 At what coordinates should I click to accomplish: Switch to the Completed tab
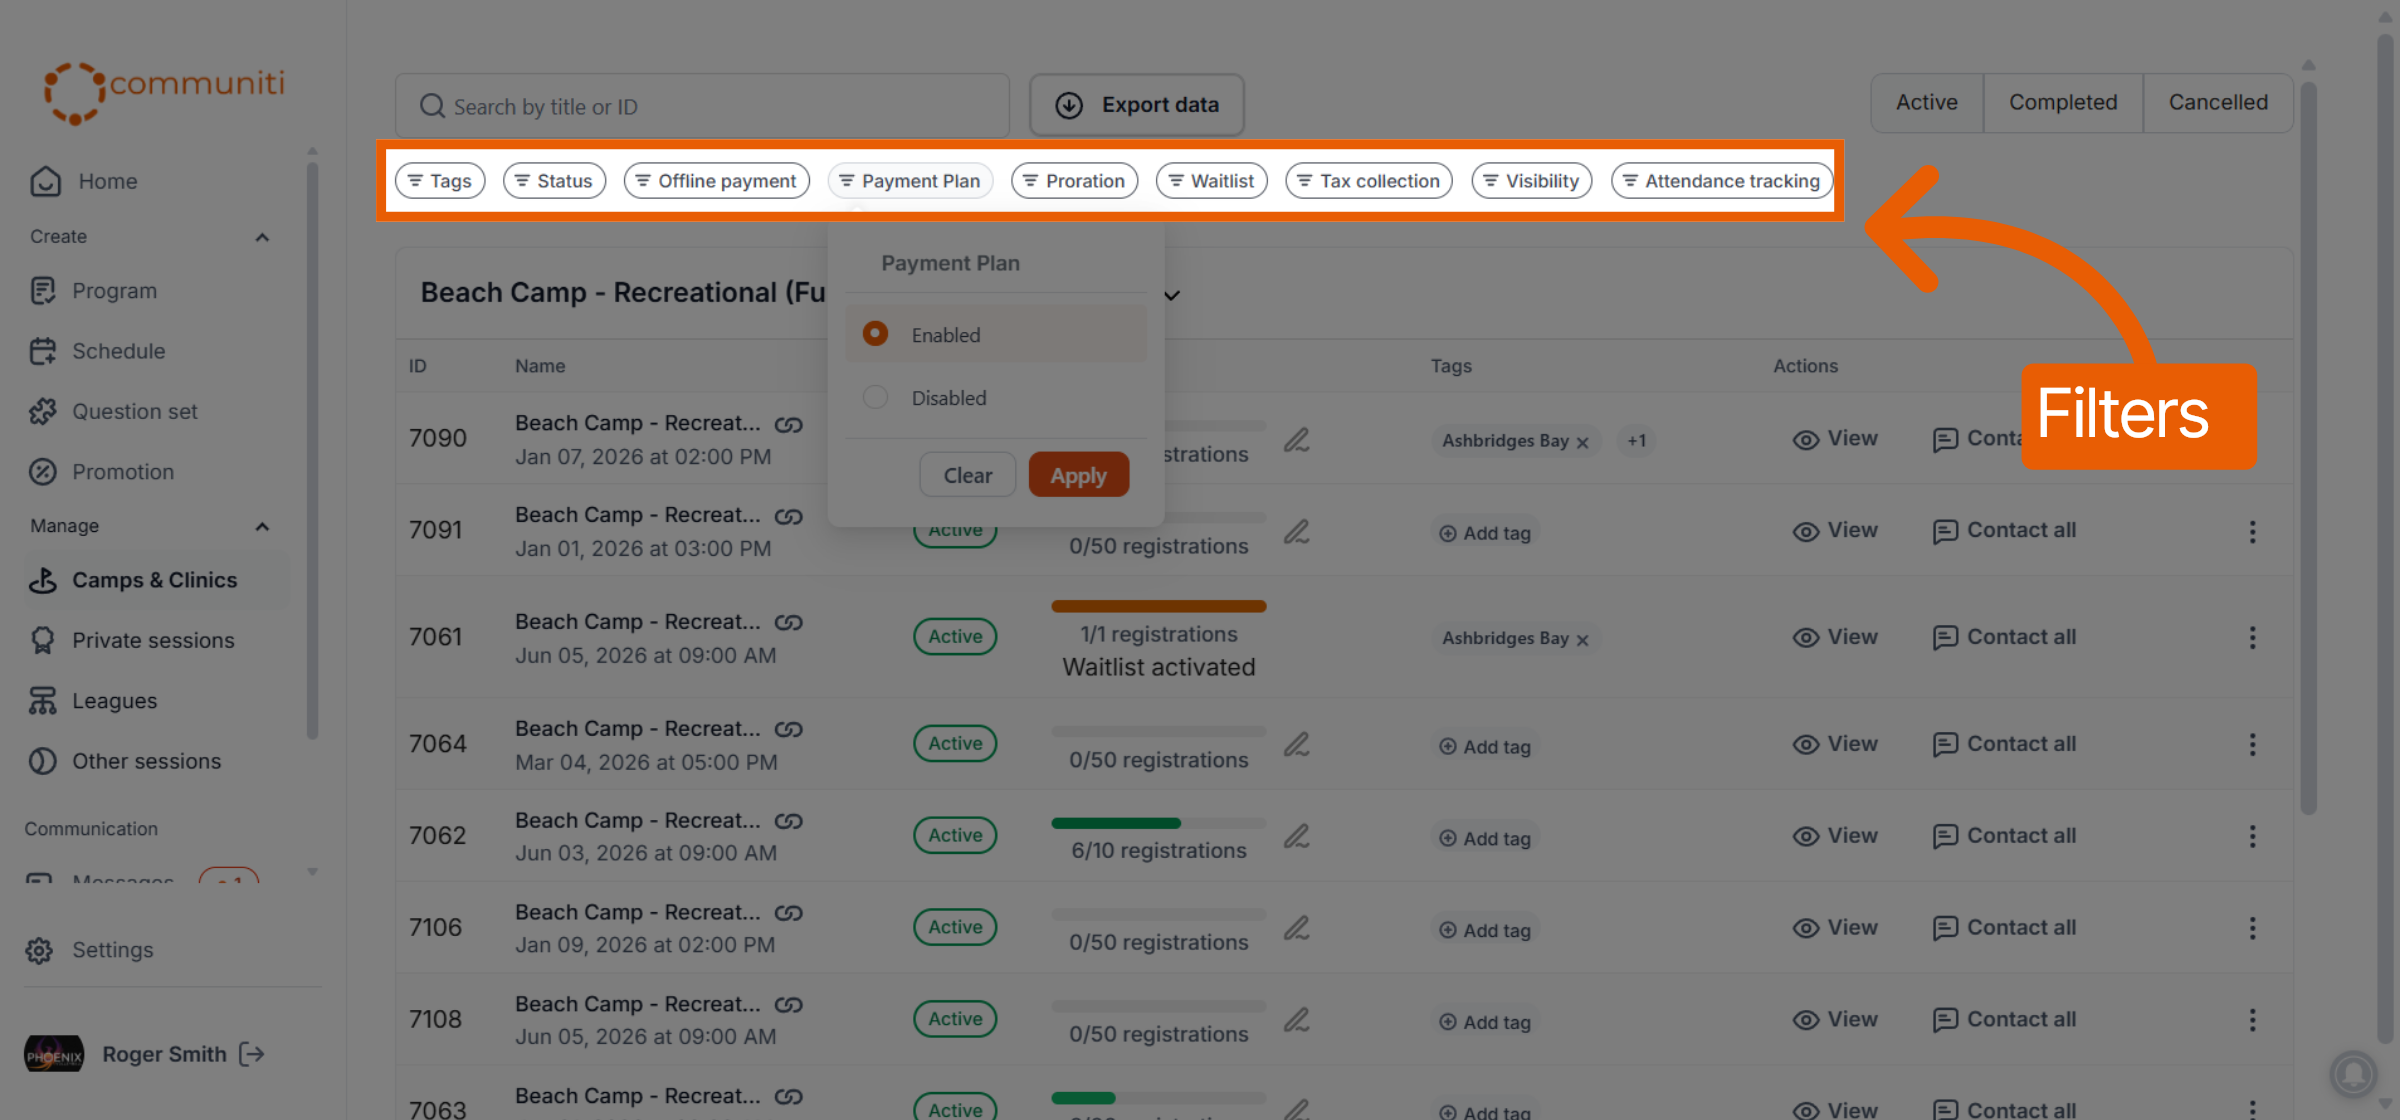(2063, 102)
